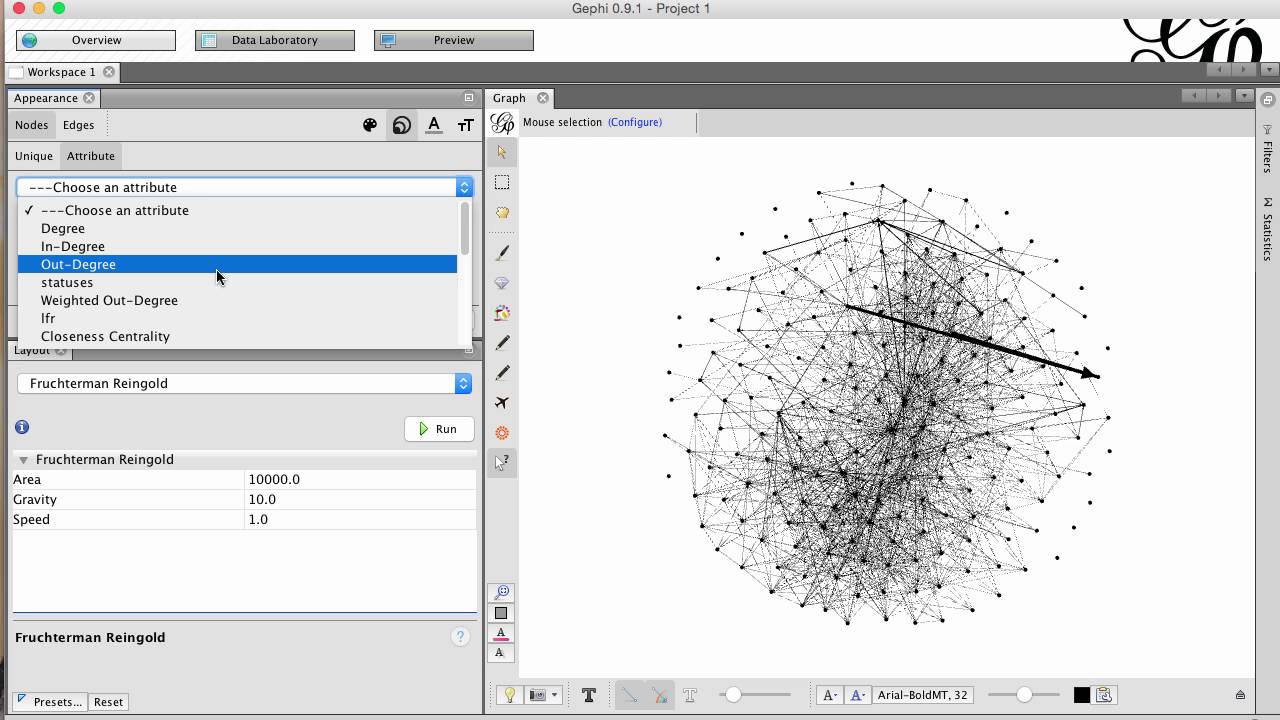Edit the Area value 10000.0

pyautogui.click(x=360, y=479)
